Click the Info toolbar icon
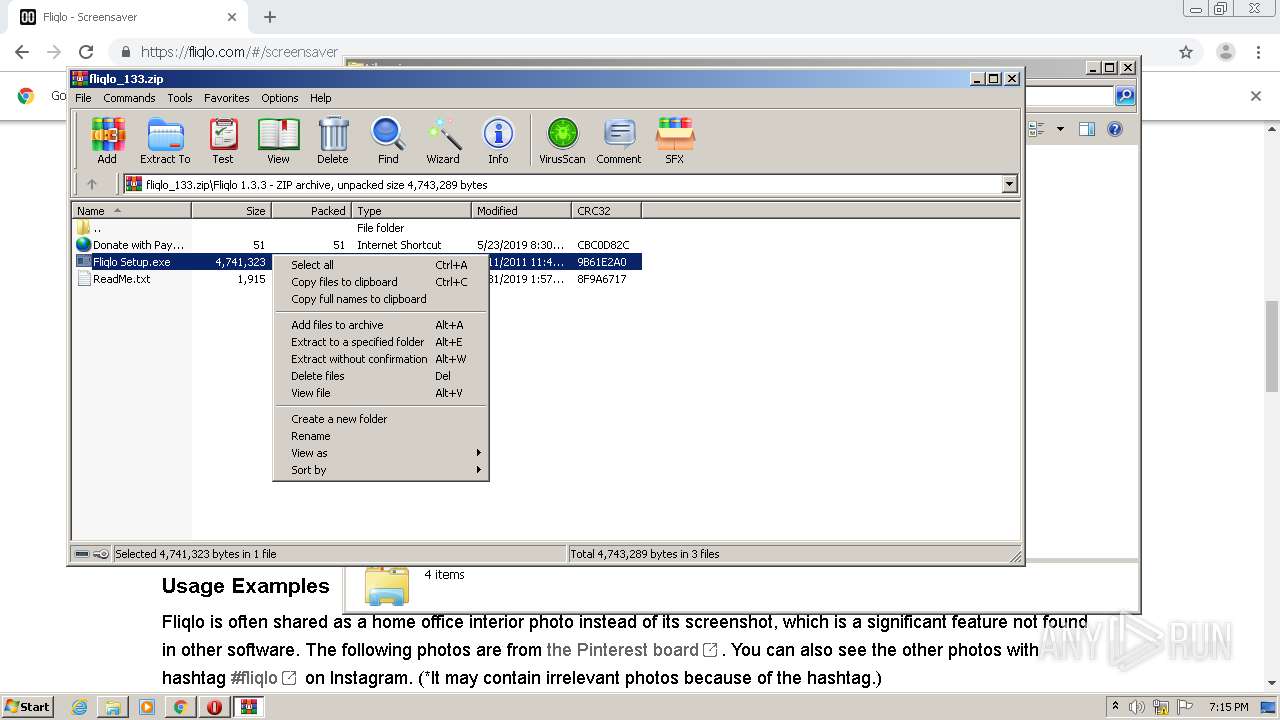Screen dimensions: 1280x720 tap(498, 140)
